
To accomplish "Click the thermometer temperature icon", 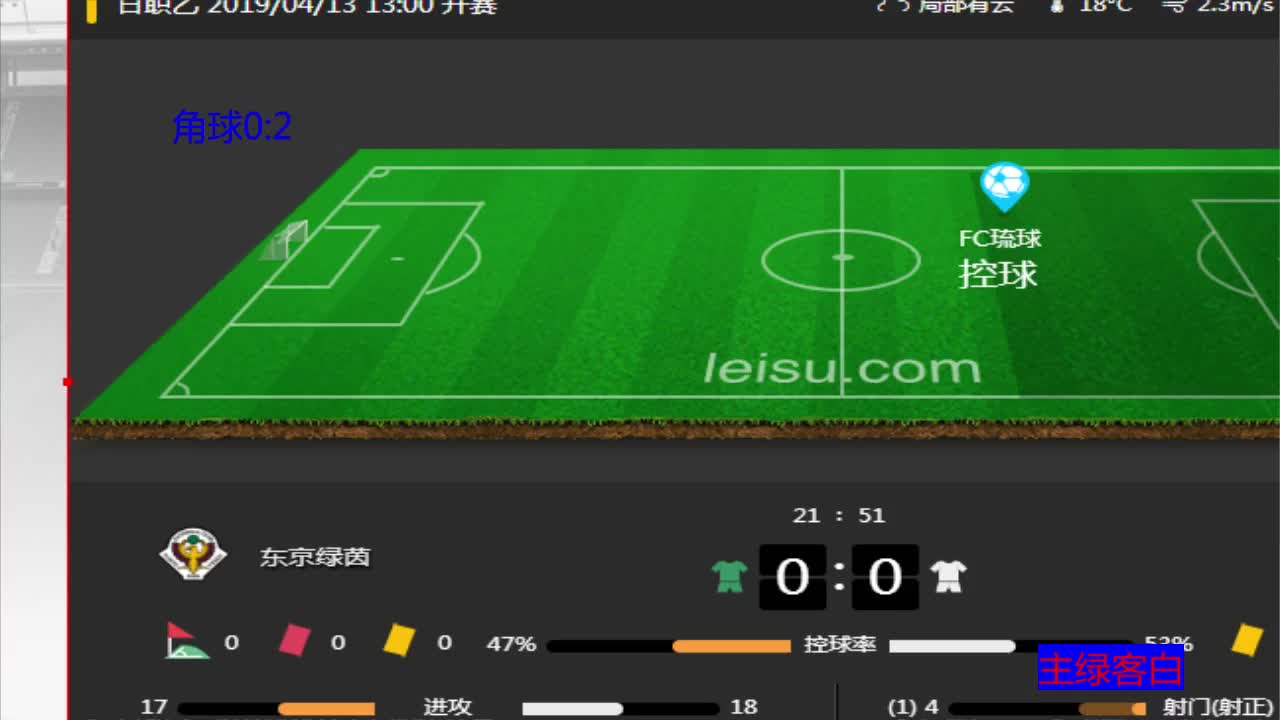I will point(1057,6).
